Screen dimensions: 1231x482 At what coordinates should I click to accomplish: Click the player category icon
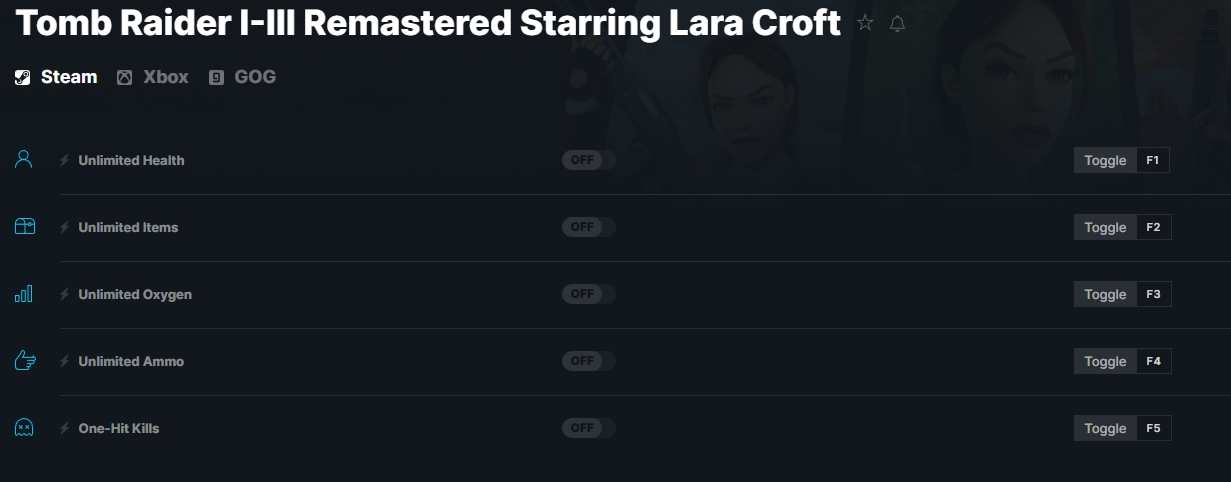click(24, 159)
